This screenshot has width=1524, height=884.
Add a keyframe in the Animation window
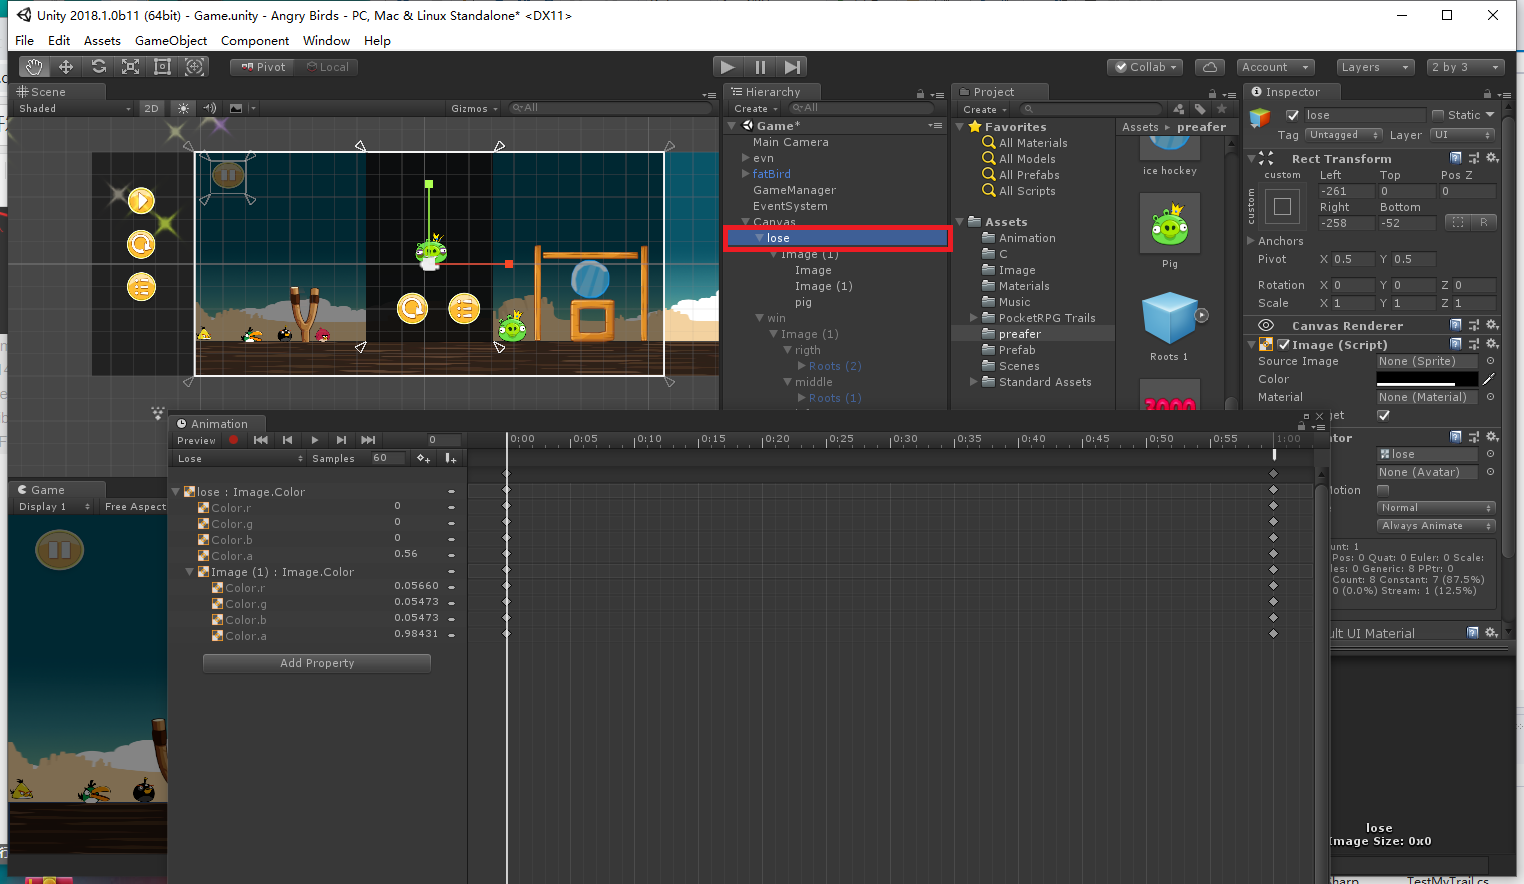[424, 458]
